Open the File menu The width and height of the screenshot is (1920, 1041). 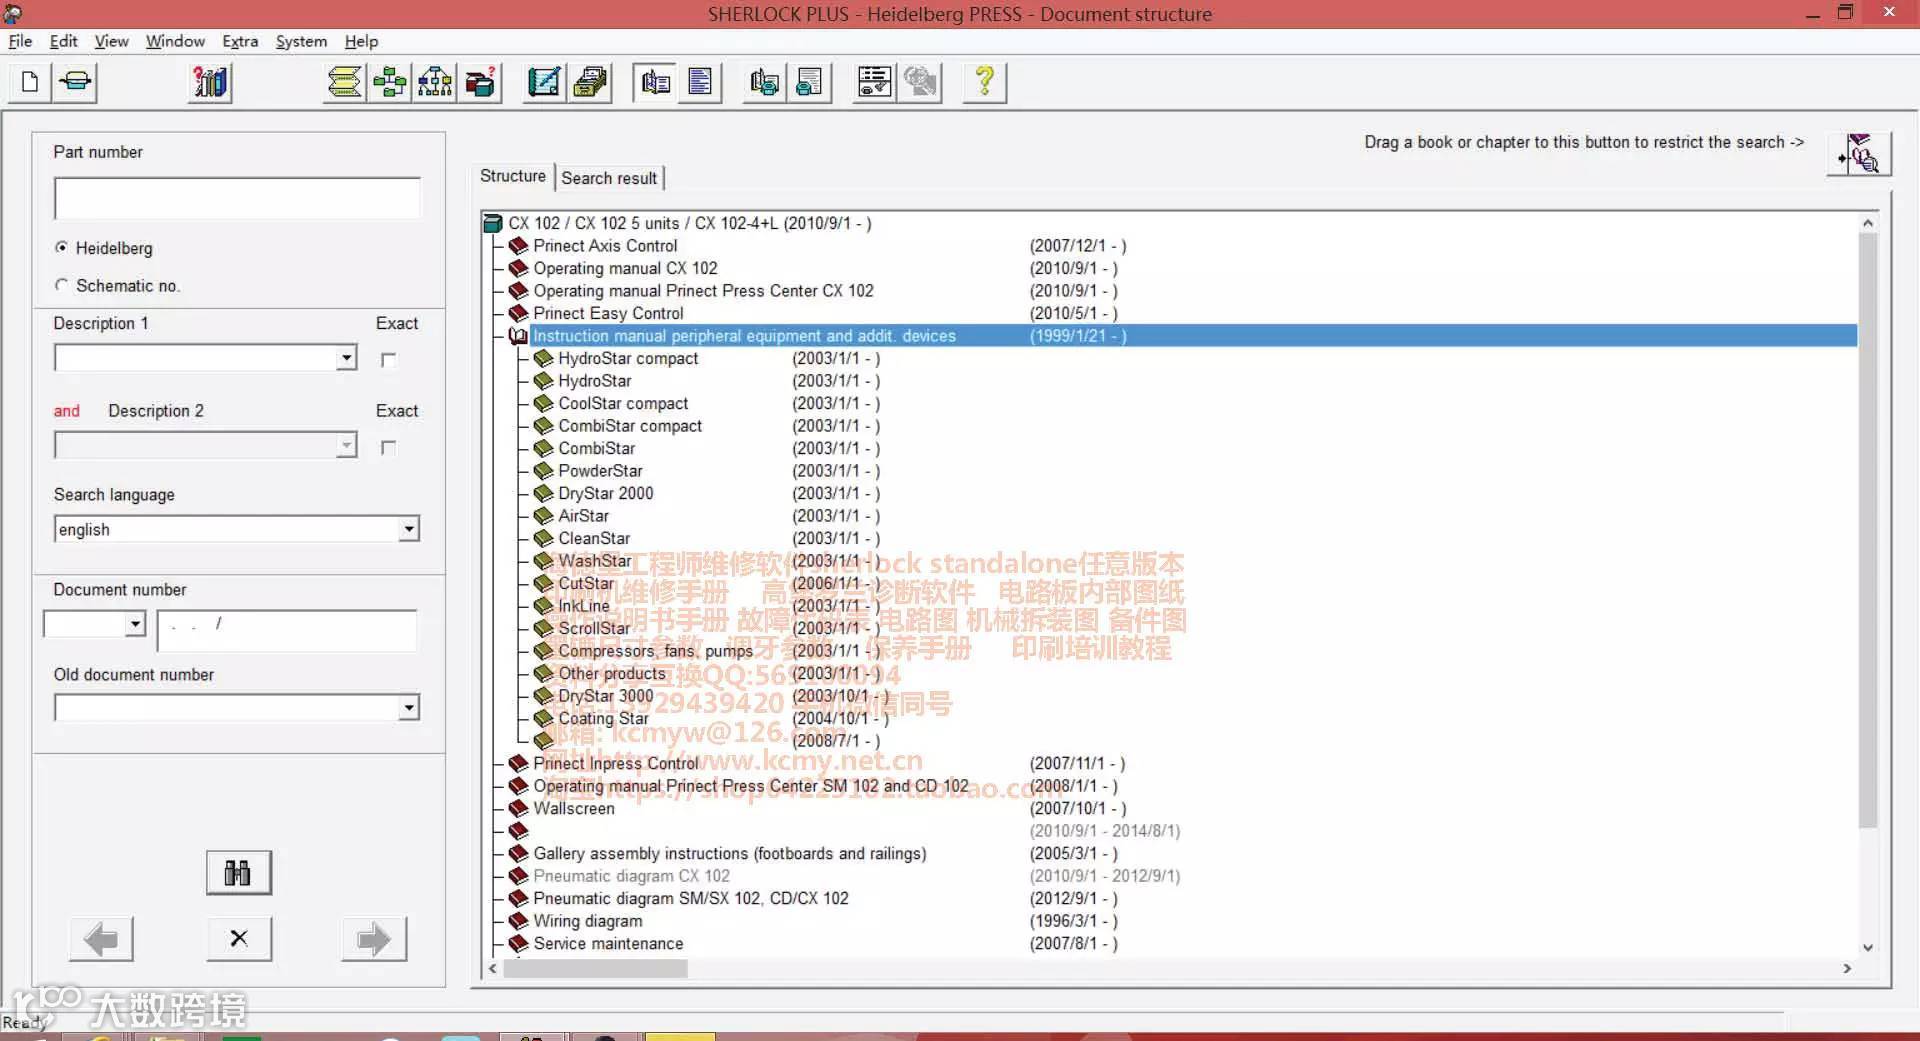pyautogui.click(x=20, y=41)
